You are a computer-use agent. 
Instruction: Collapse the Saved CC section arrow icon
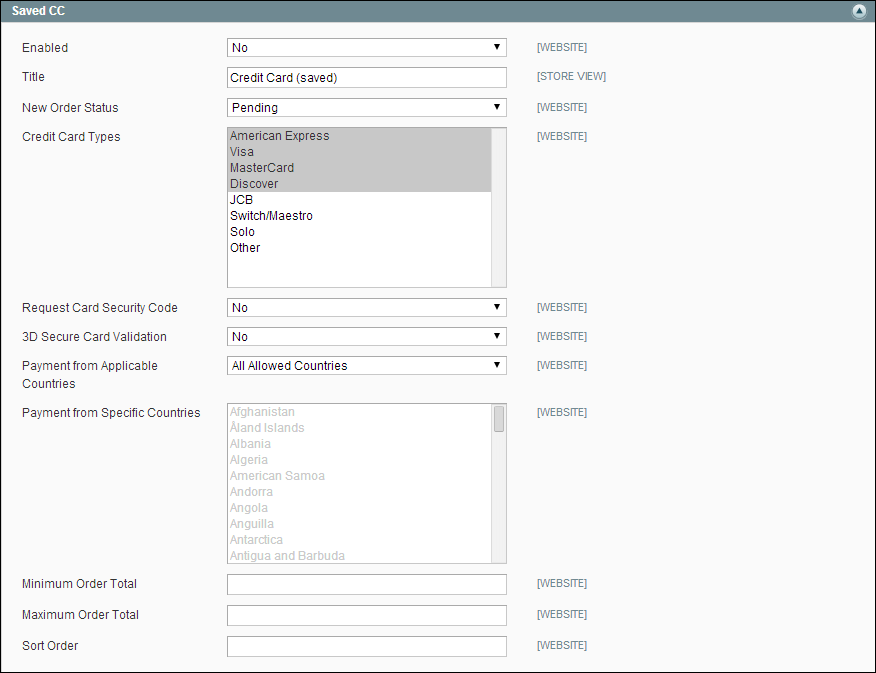click(859, 11)
